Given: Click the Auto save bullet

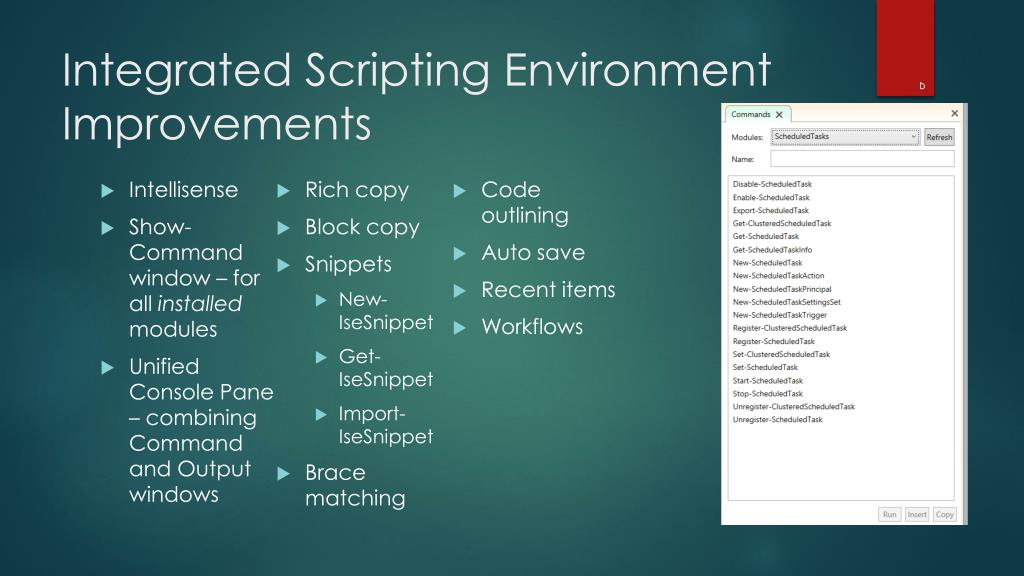Looking at the screenshot, I should 533,253.
